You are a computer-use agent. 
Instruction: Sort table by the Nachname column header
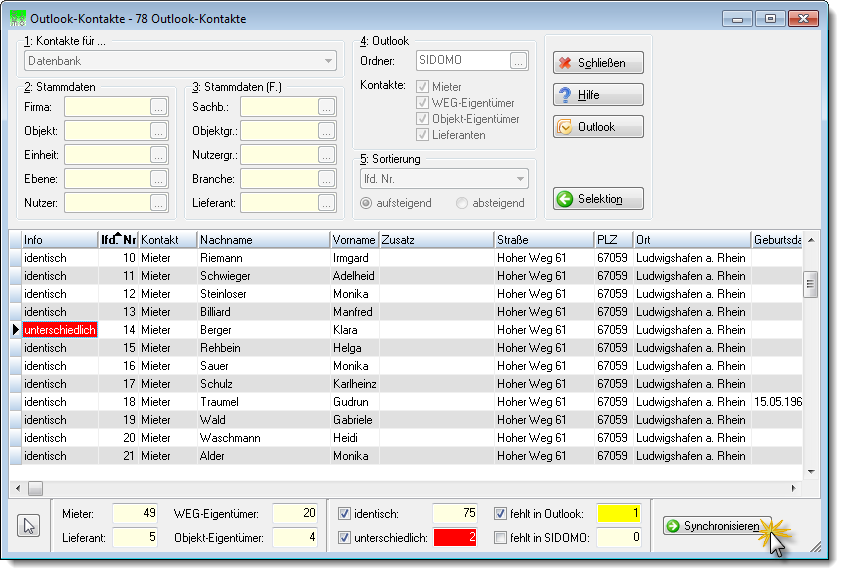pyautogui.click(x=263, y=240)
